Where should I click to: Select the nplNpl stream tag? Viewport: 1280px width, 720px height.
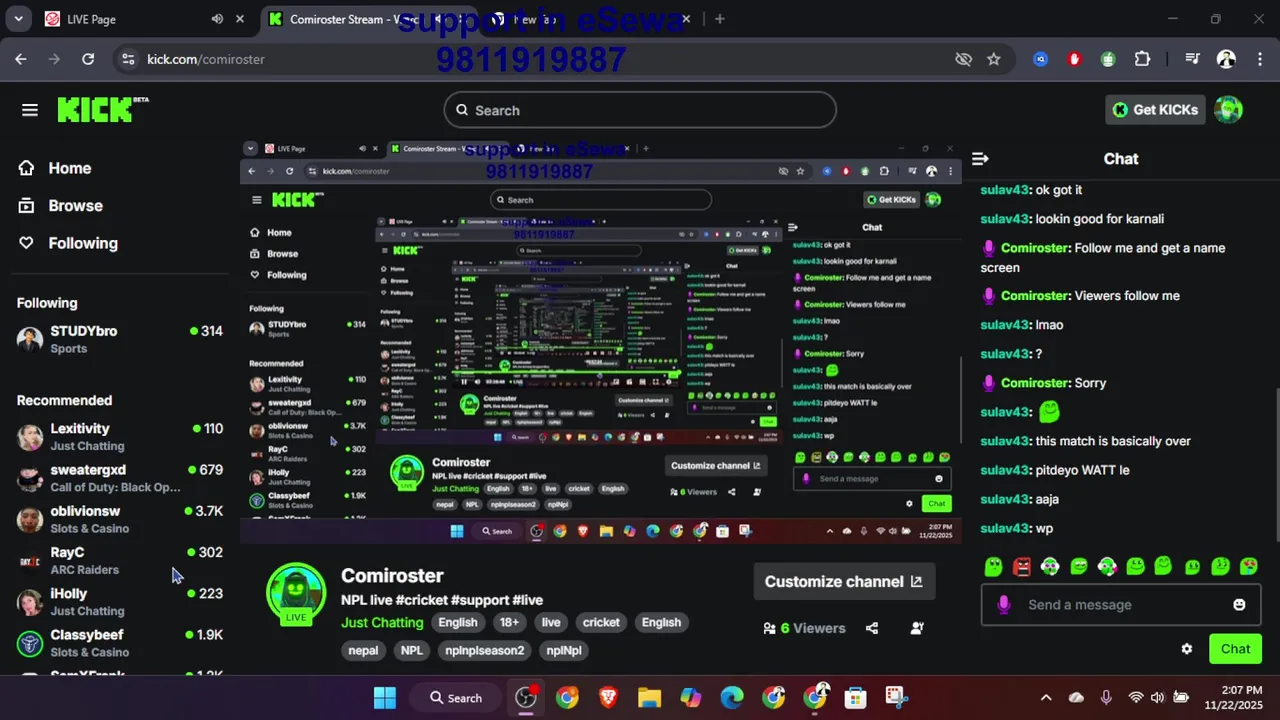click(564, 650)
